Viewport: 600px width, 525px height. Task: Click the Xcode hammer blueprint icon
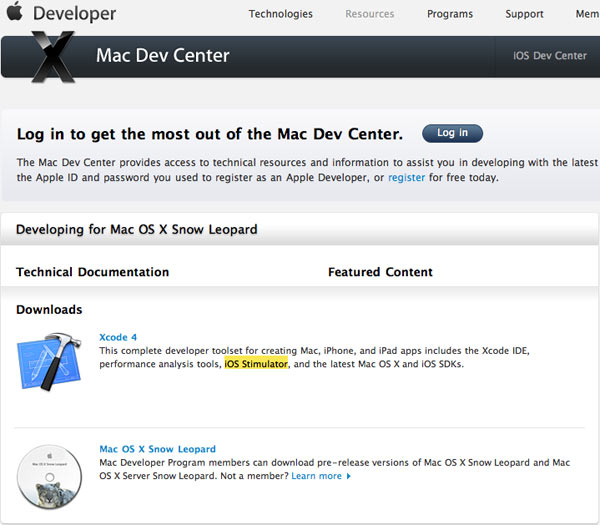tap(50, 361)
